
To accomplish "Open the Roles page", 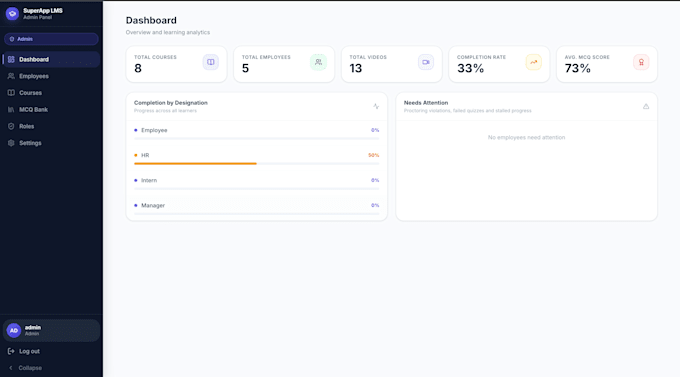I will point(51,126).
